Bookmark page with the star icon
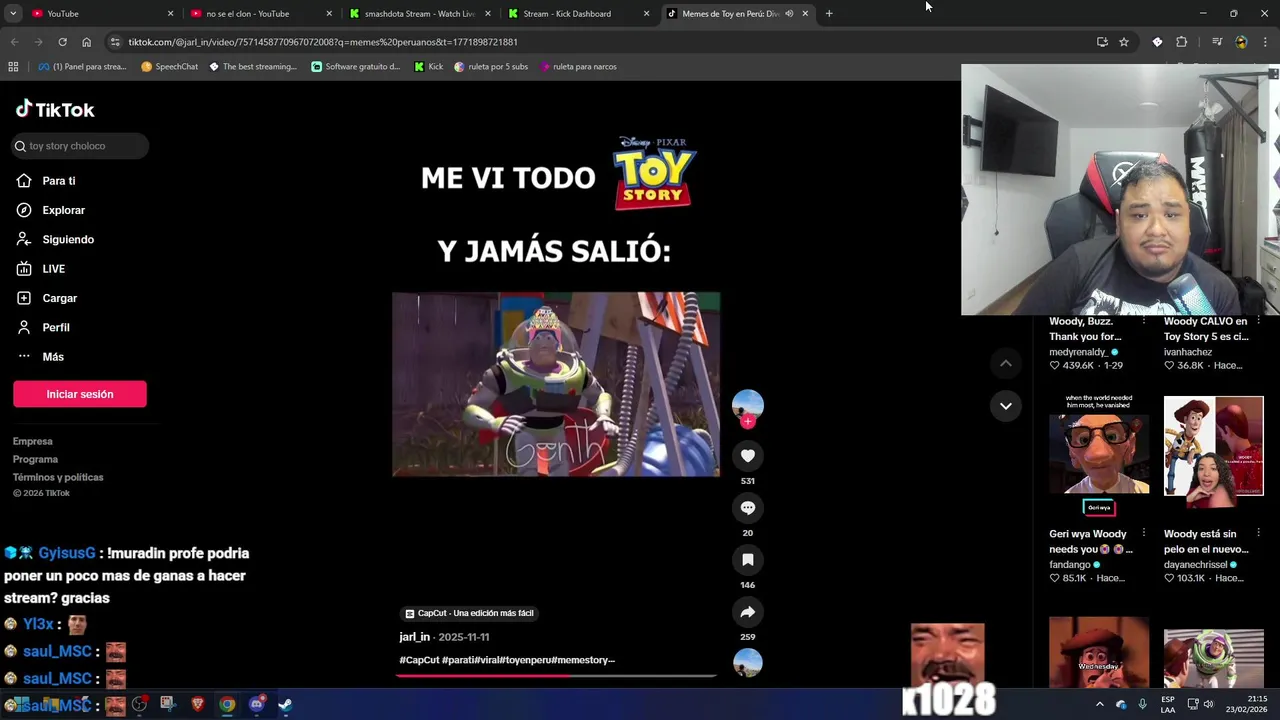 (1124, 42)
